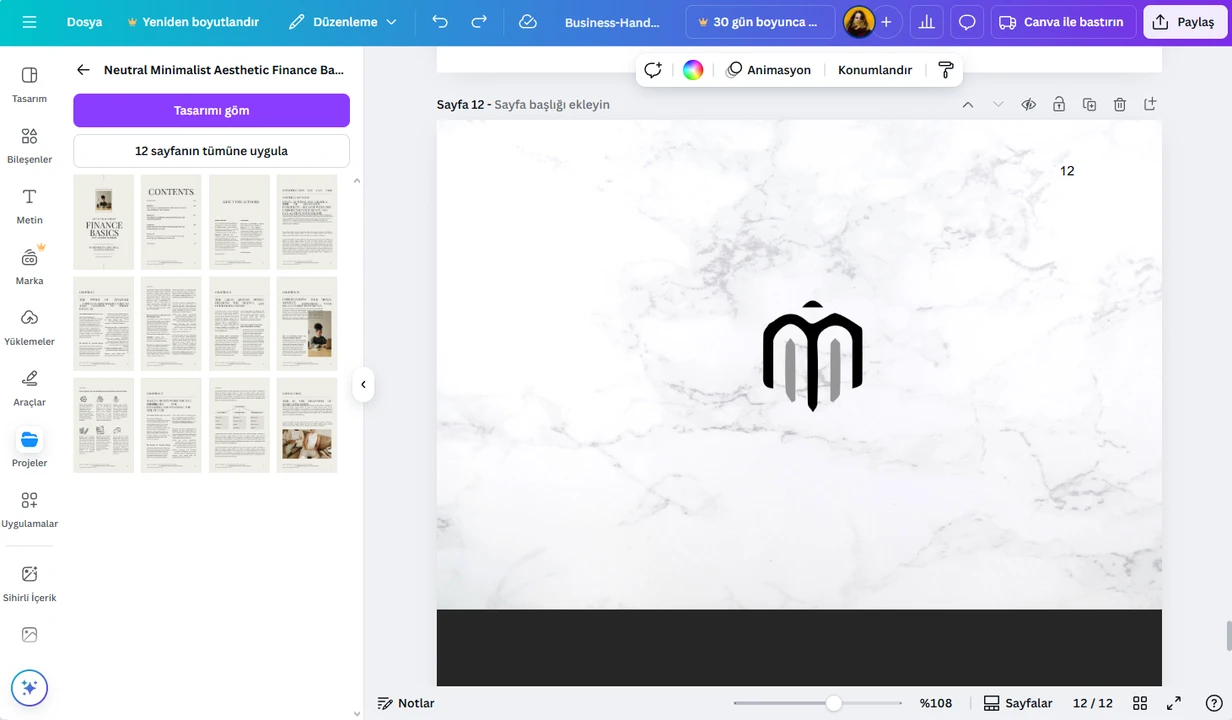The width and height of the screenshot is (1232, 720).
Task: Launch the Canva AI assistant sparkle button
Action: coord(29,688)
